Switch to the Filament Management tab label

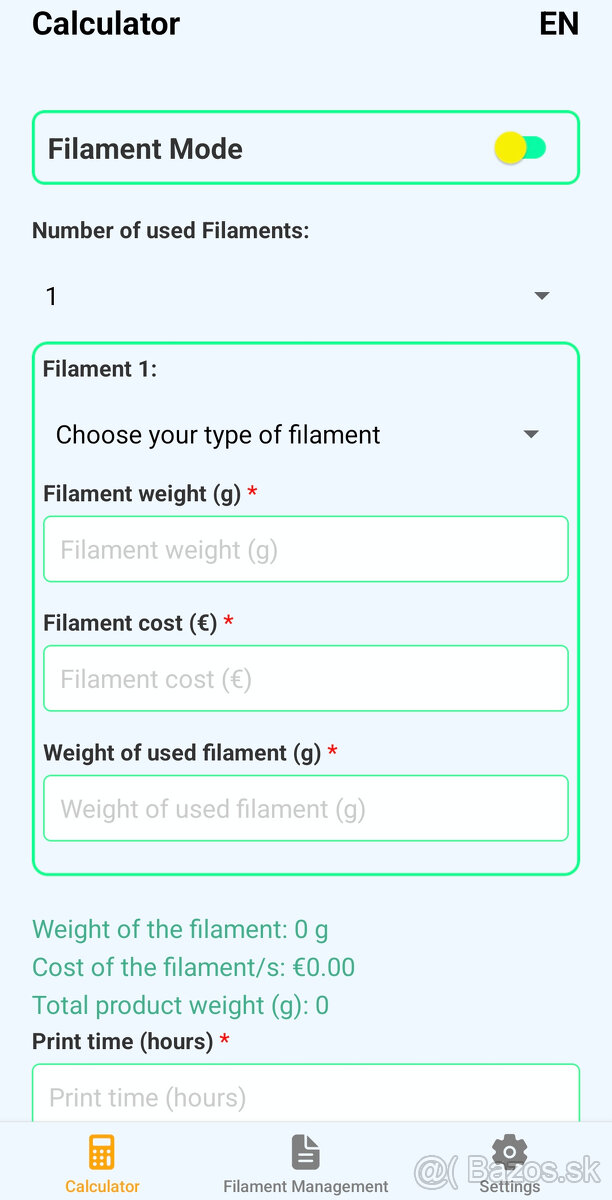click(306, 1187)
